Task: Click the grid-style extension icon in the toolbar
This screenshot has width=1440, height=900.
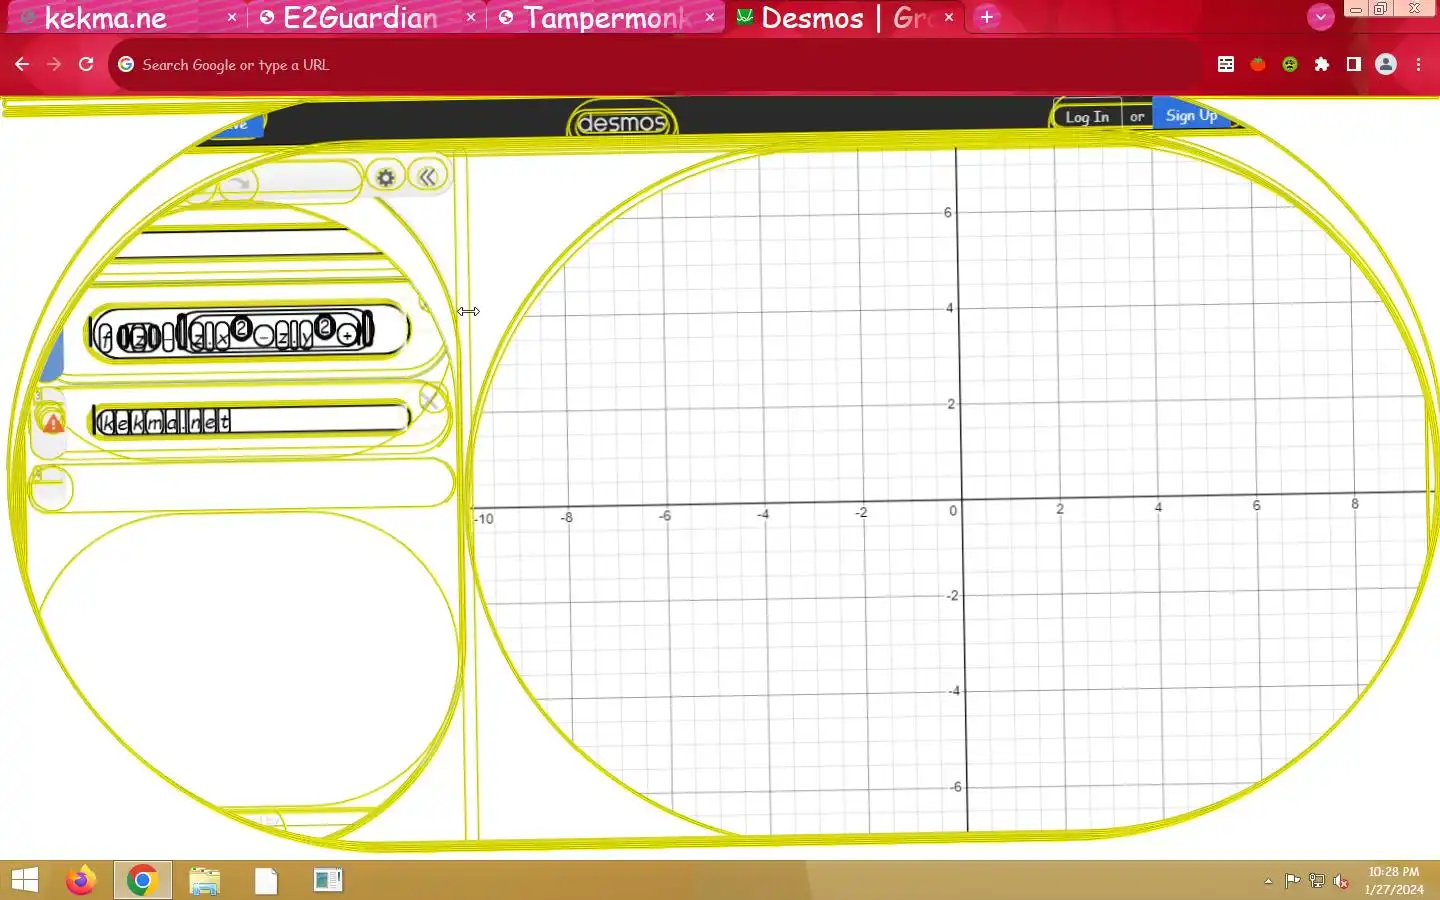Action: pyautogui.click(x=1226, y=64)
